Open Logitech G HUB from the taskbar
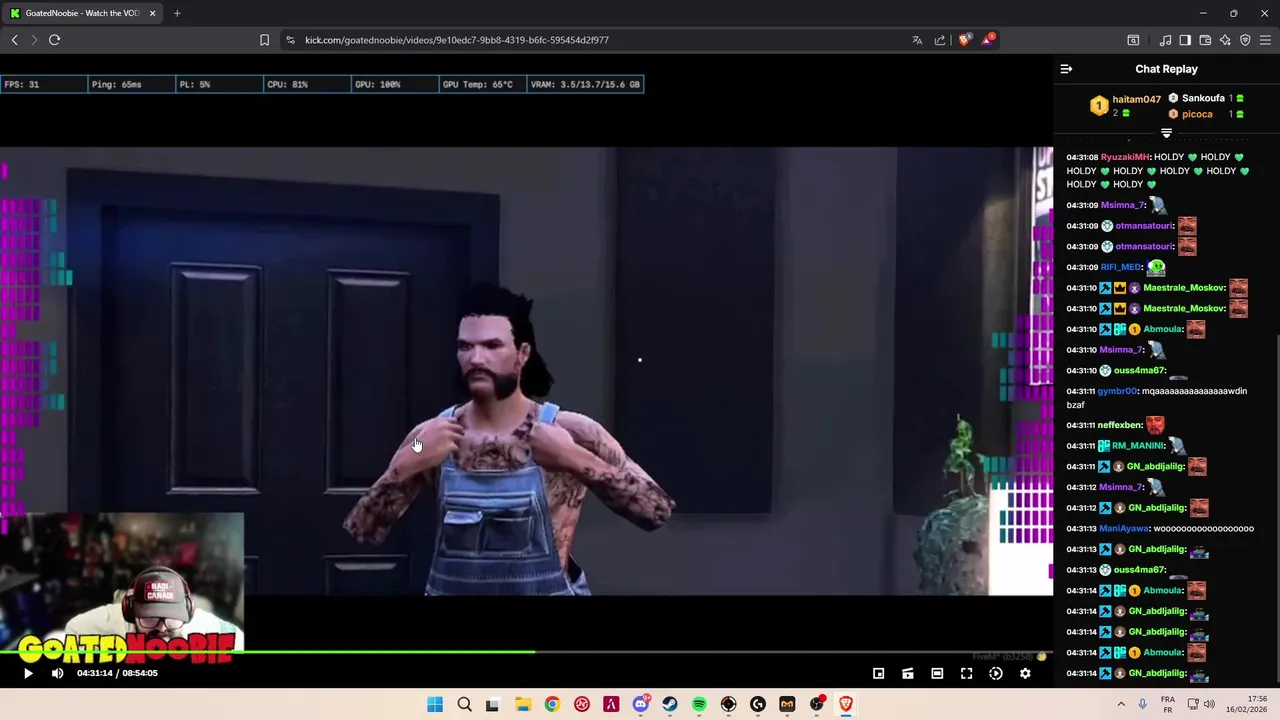Image resolution: width=1280 pixels, height=720 pixels. tap(757, 704)
